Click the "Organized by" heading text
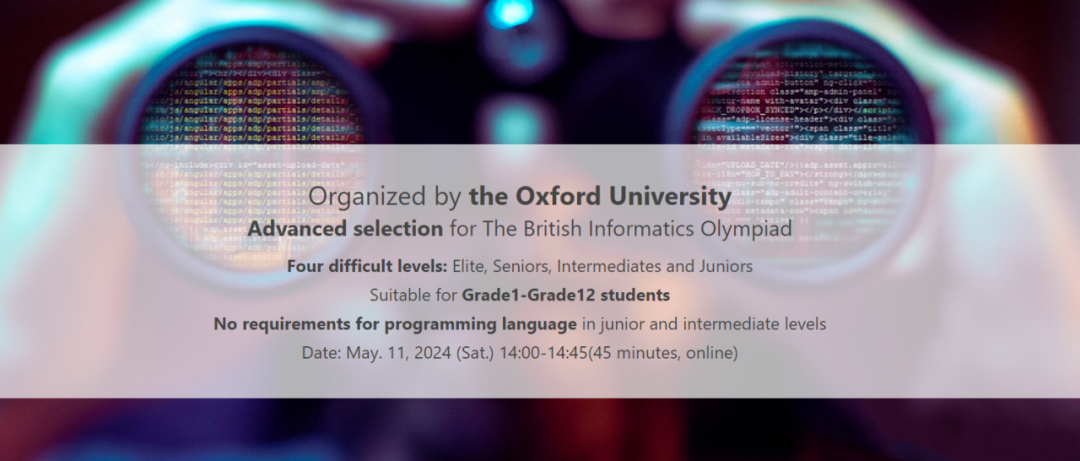Image resolution: width=1080 pixels, height=461 pixels. tap(384, 198)
